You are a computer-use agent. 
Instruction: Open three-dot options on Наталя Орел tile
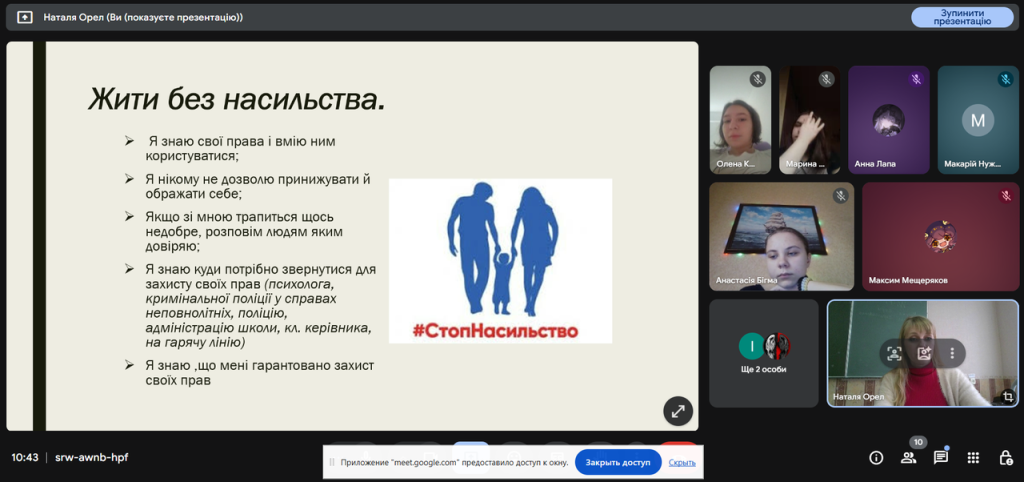[x=953, y=353]
